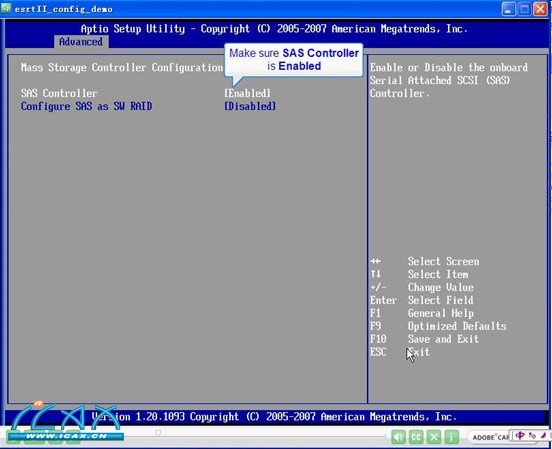The width and height of the screenshot is (552, 449).
Task: Toggle closed captions with CC button
Action: [x=416, y=437]
